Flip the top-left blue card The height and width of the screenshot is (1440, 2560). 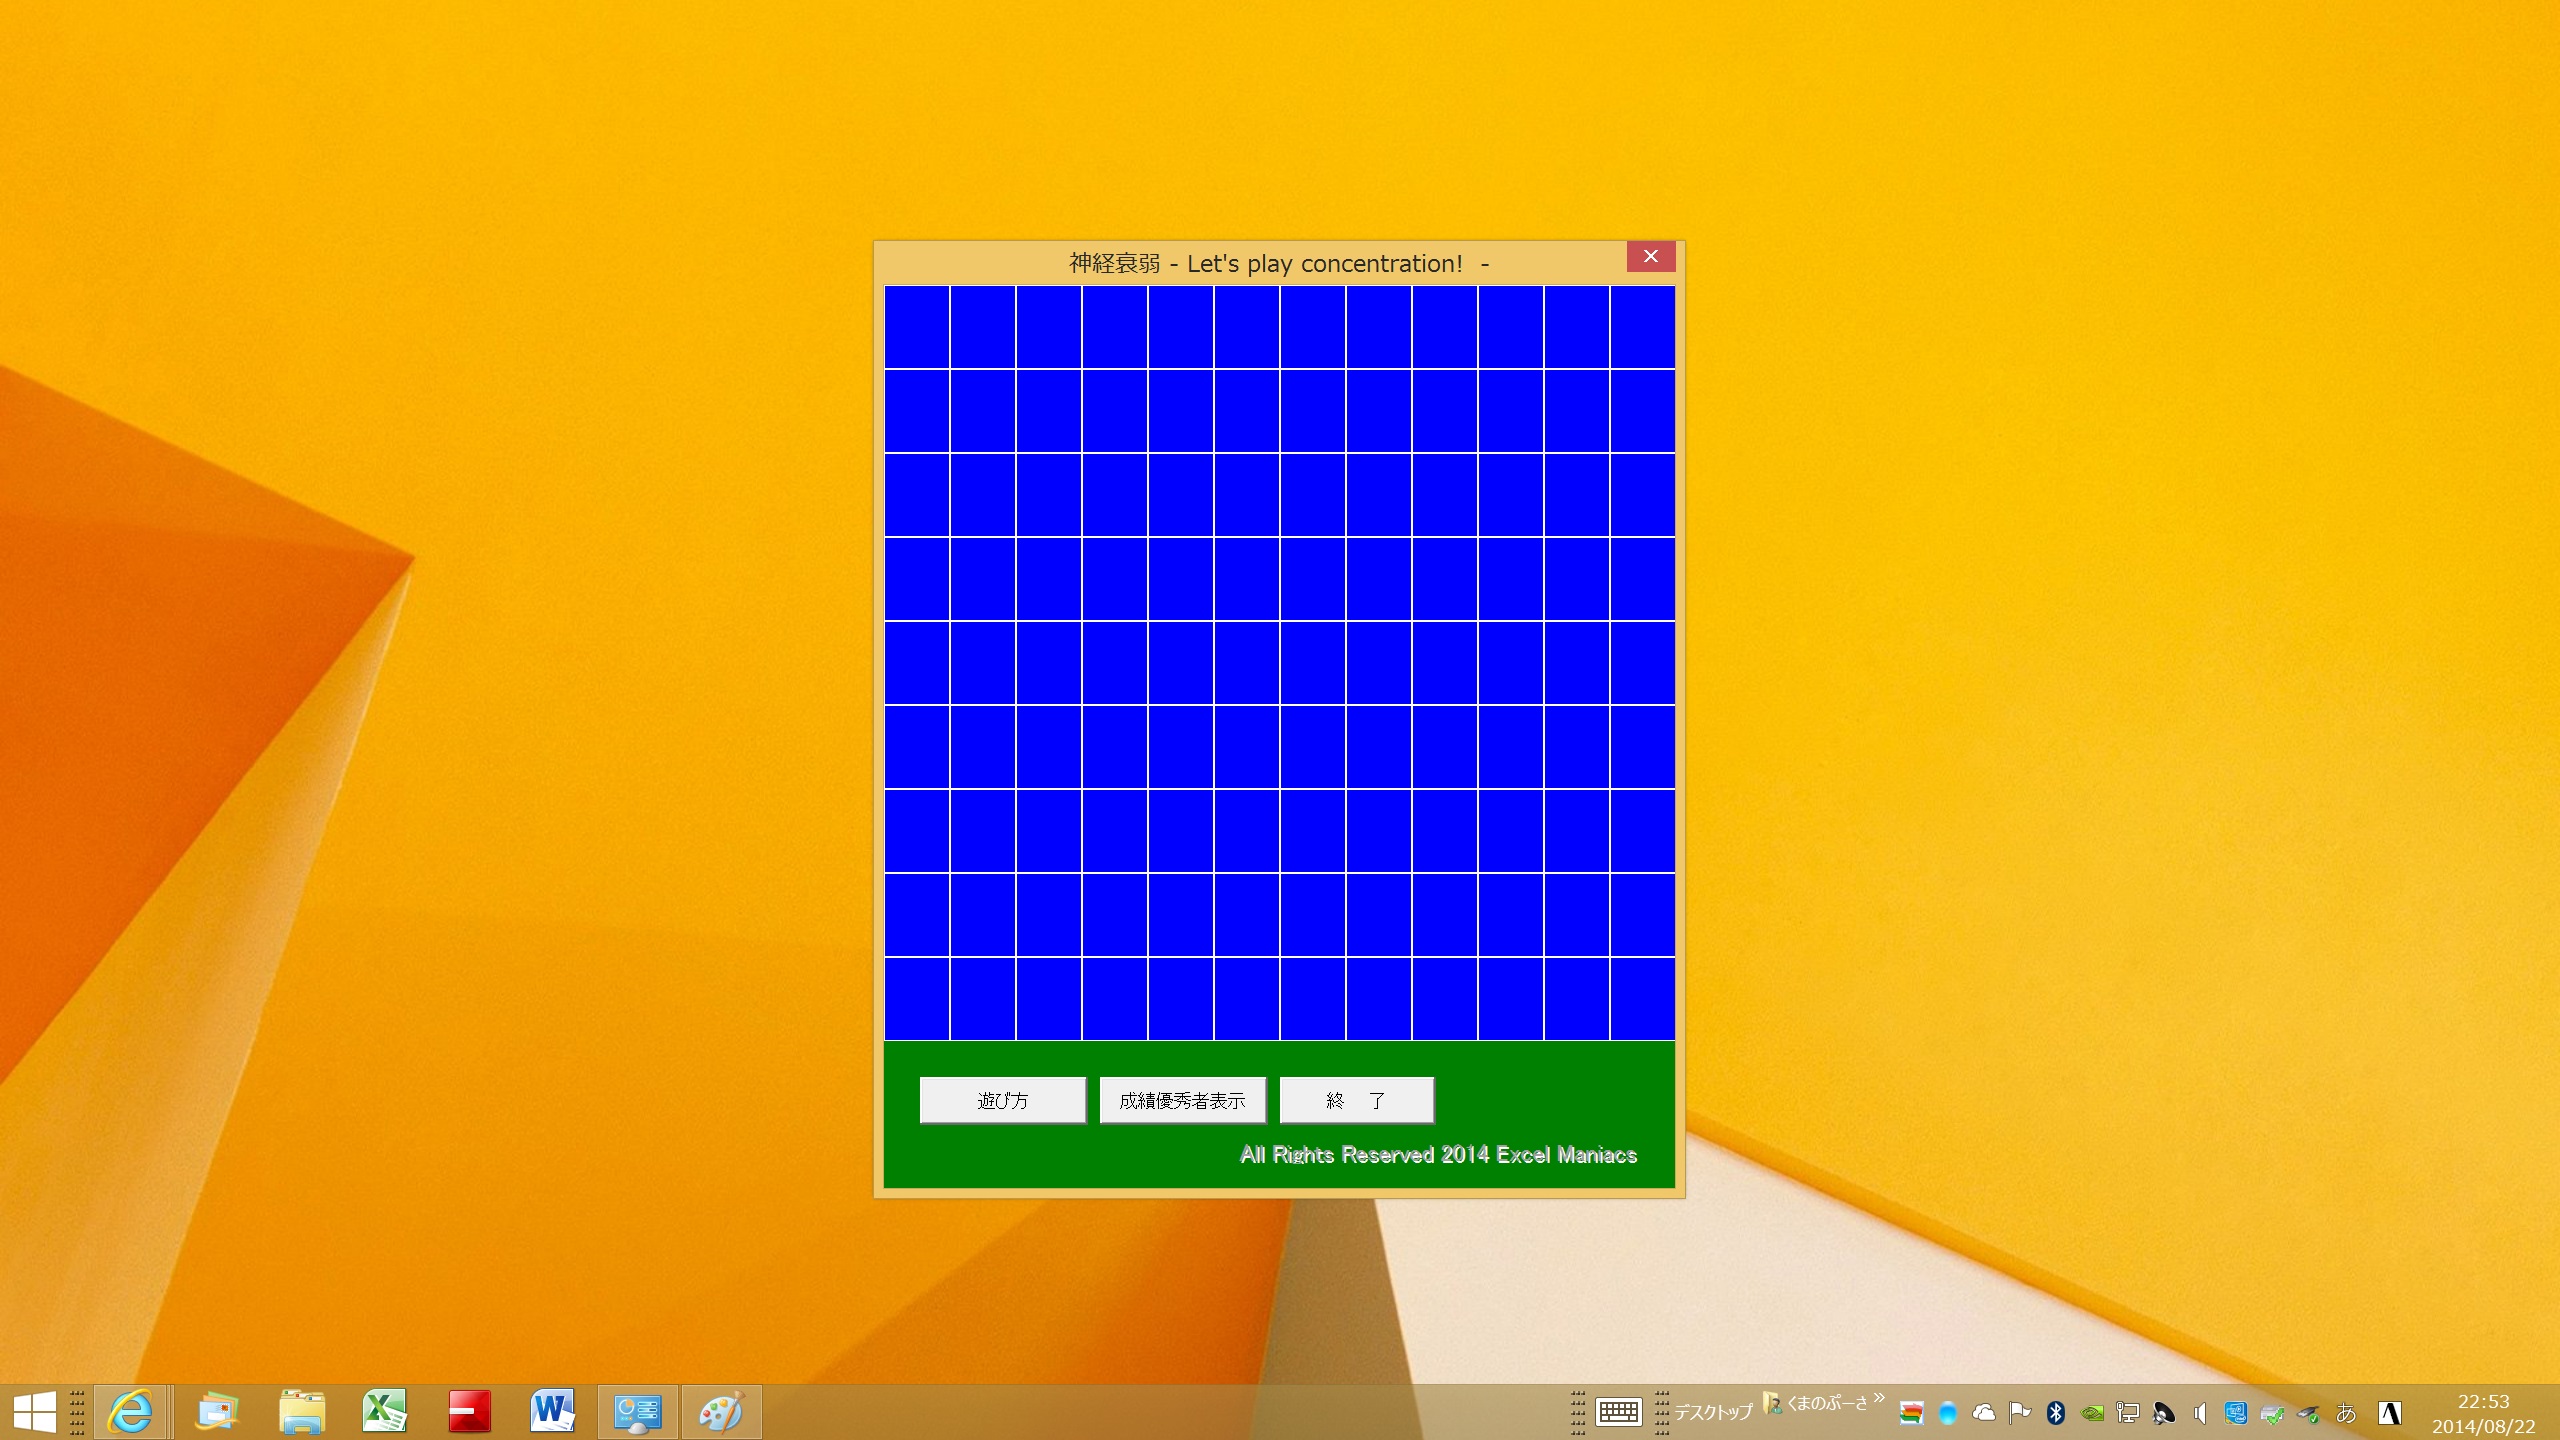(916, 327)
